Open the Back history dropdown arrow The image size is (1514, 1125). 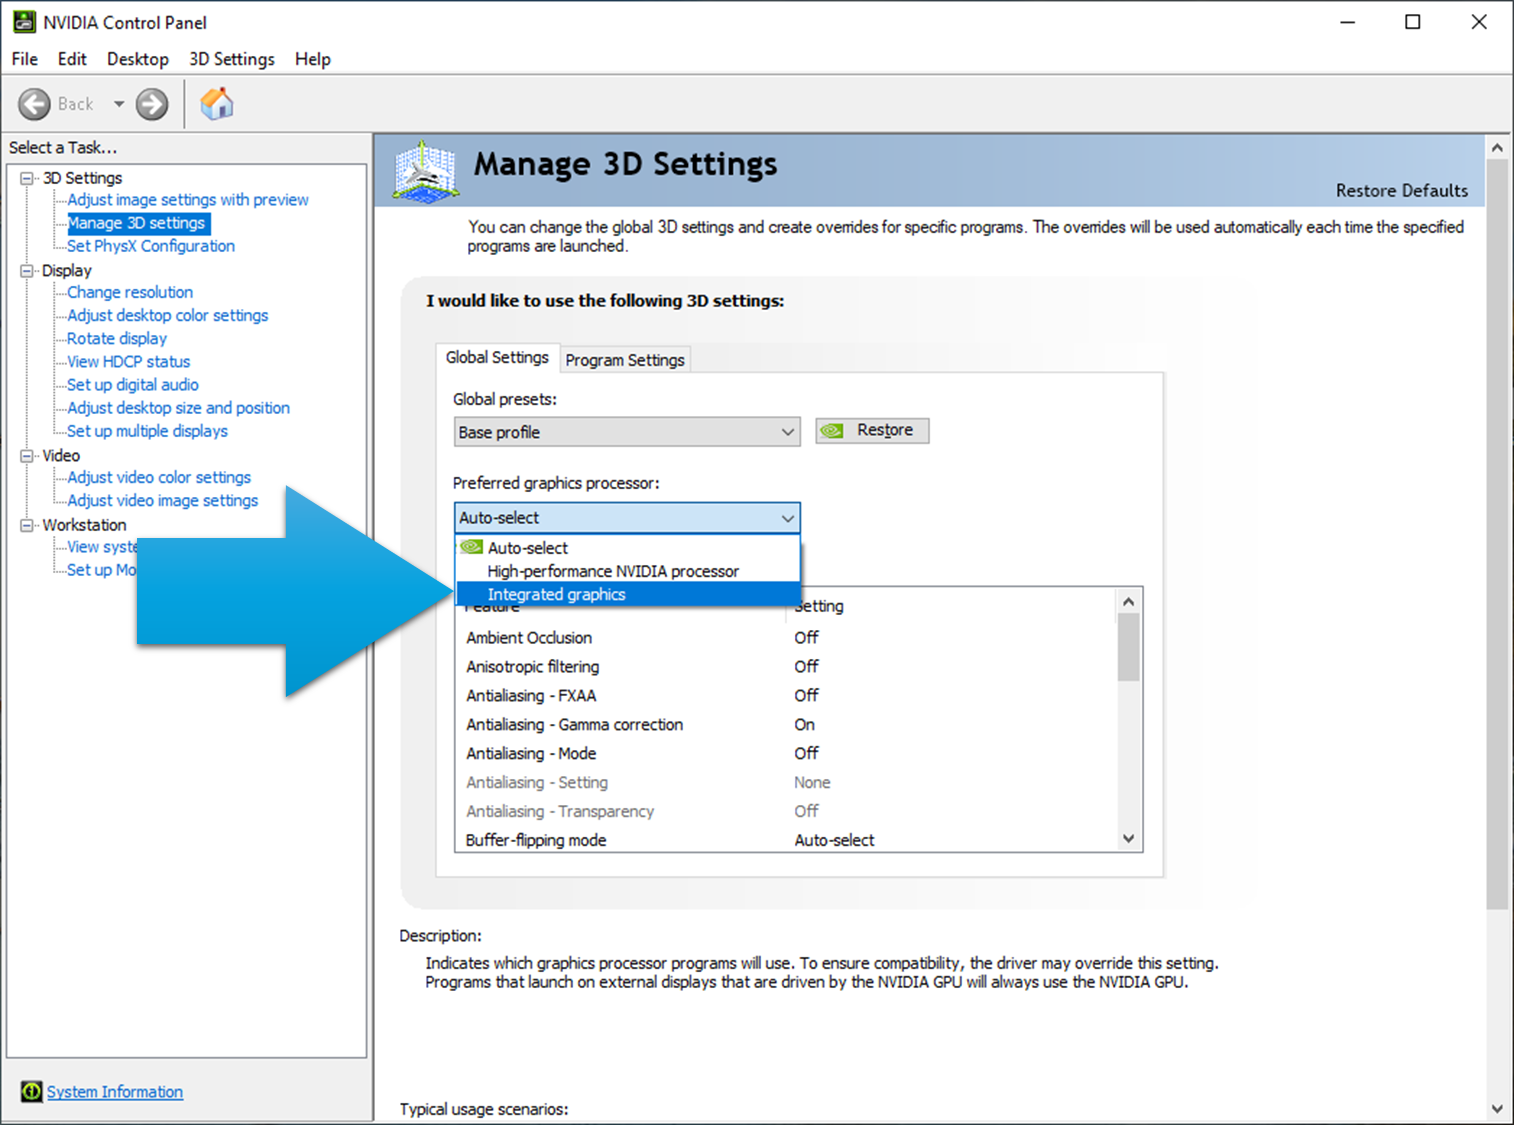point(118,104)
